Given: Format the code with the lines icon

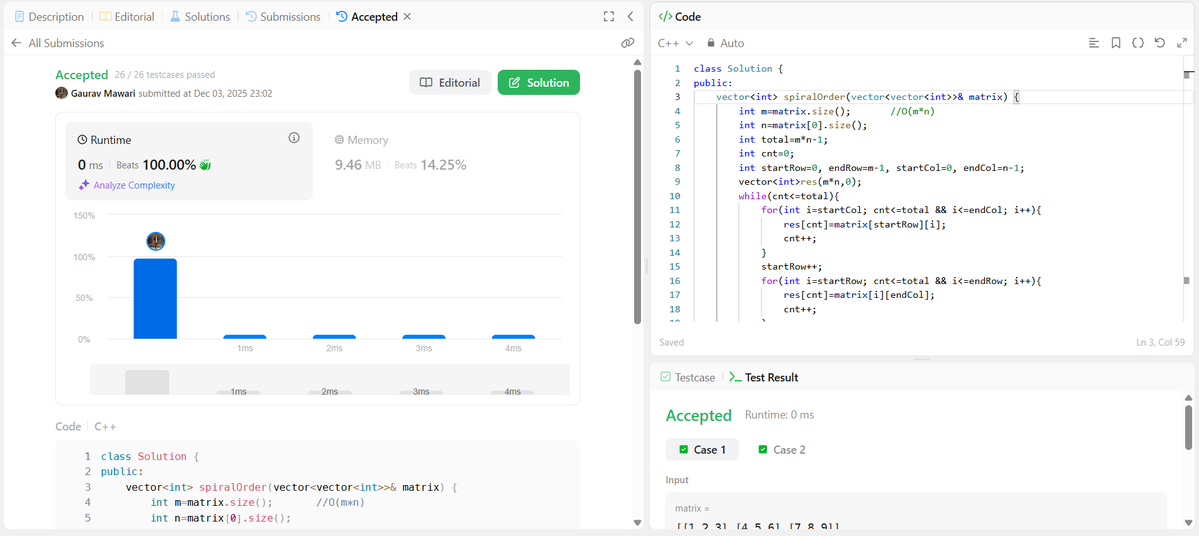Looking at the screenshot, I should pyautogui.click(x=1093, y=44).
